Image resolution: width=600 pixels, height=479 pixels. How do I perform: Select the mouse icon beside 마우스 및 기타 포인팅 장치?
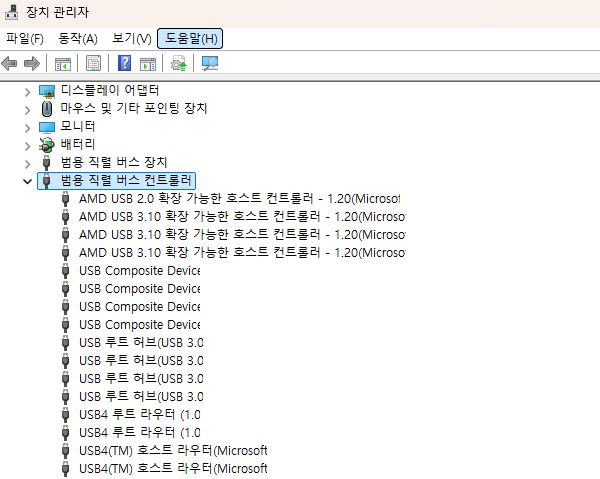(47, 109)
